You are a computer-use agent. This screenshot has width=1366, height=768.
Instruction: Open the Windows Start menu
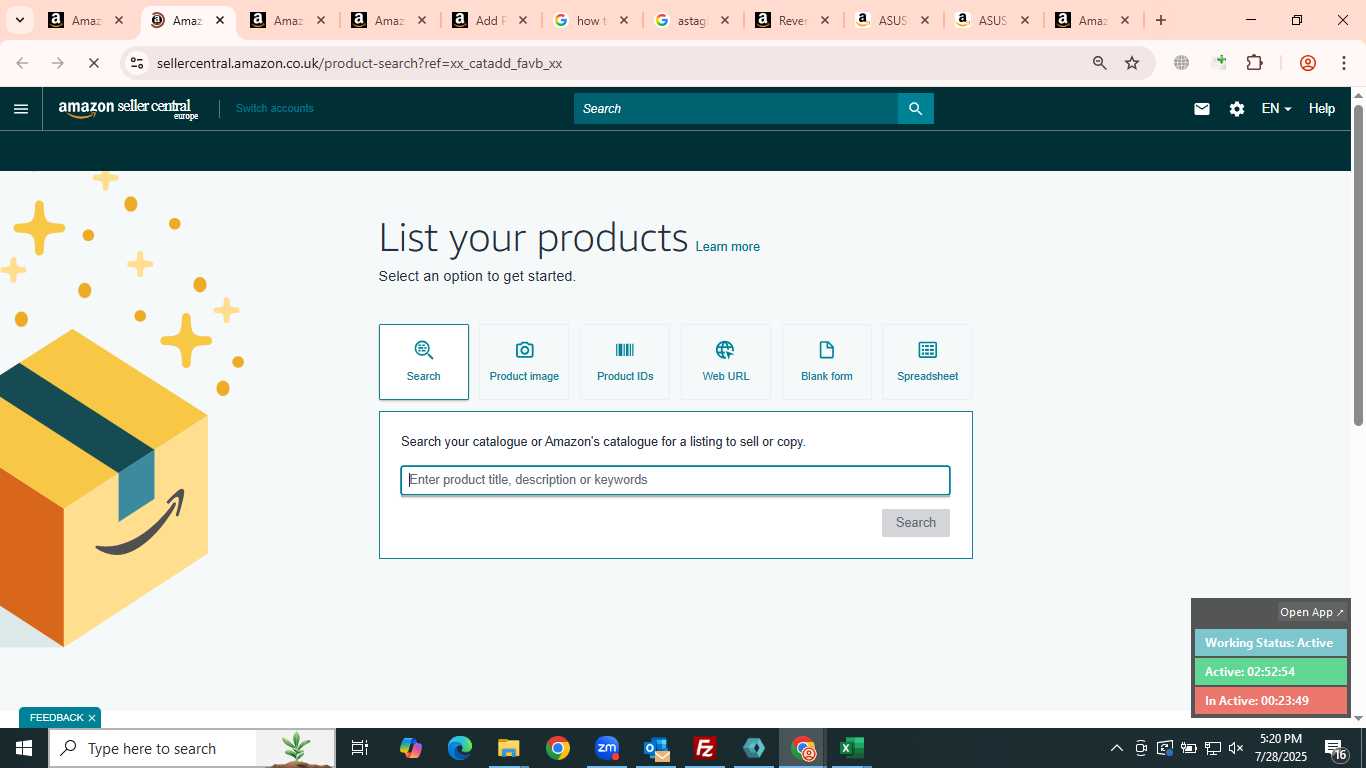24,748
